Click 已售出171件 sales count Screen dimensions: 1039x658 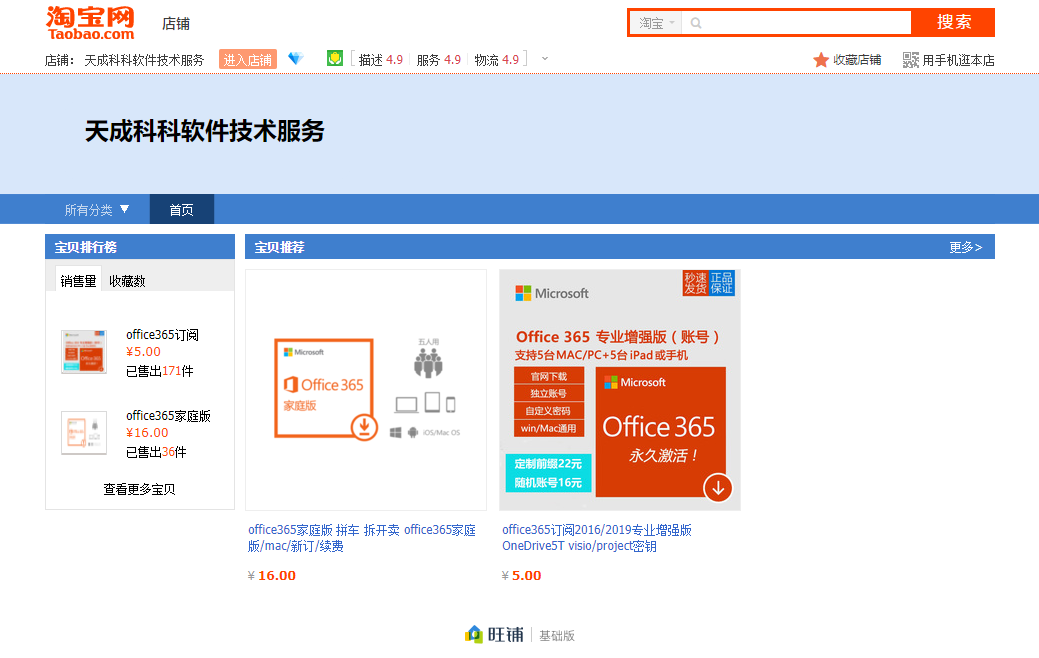point(160,371)
